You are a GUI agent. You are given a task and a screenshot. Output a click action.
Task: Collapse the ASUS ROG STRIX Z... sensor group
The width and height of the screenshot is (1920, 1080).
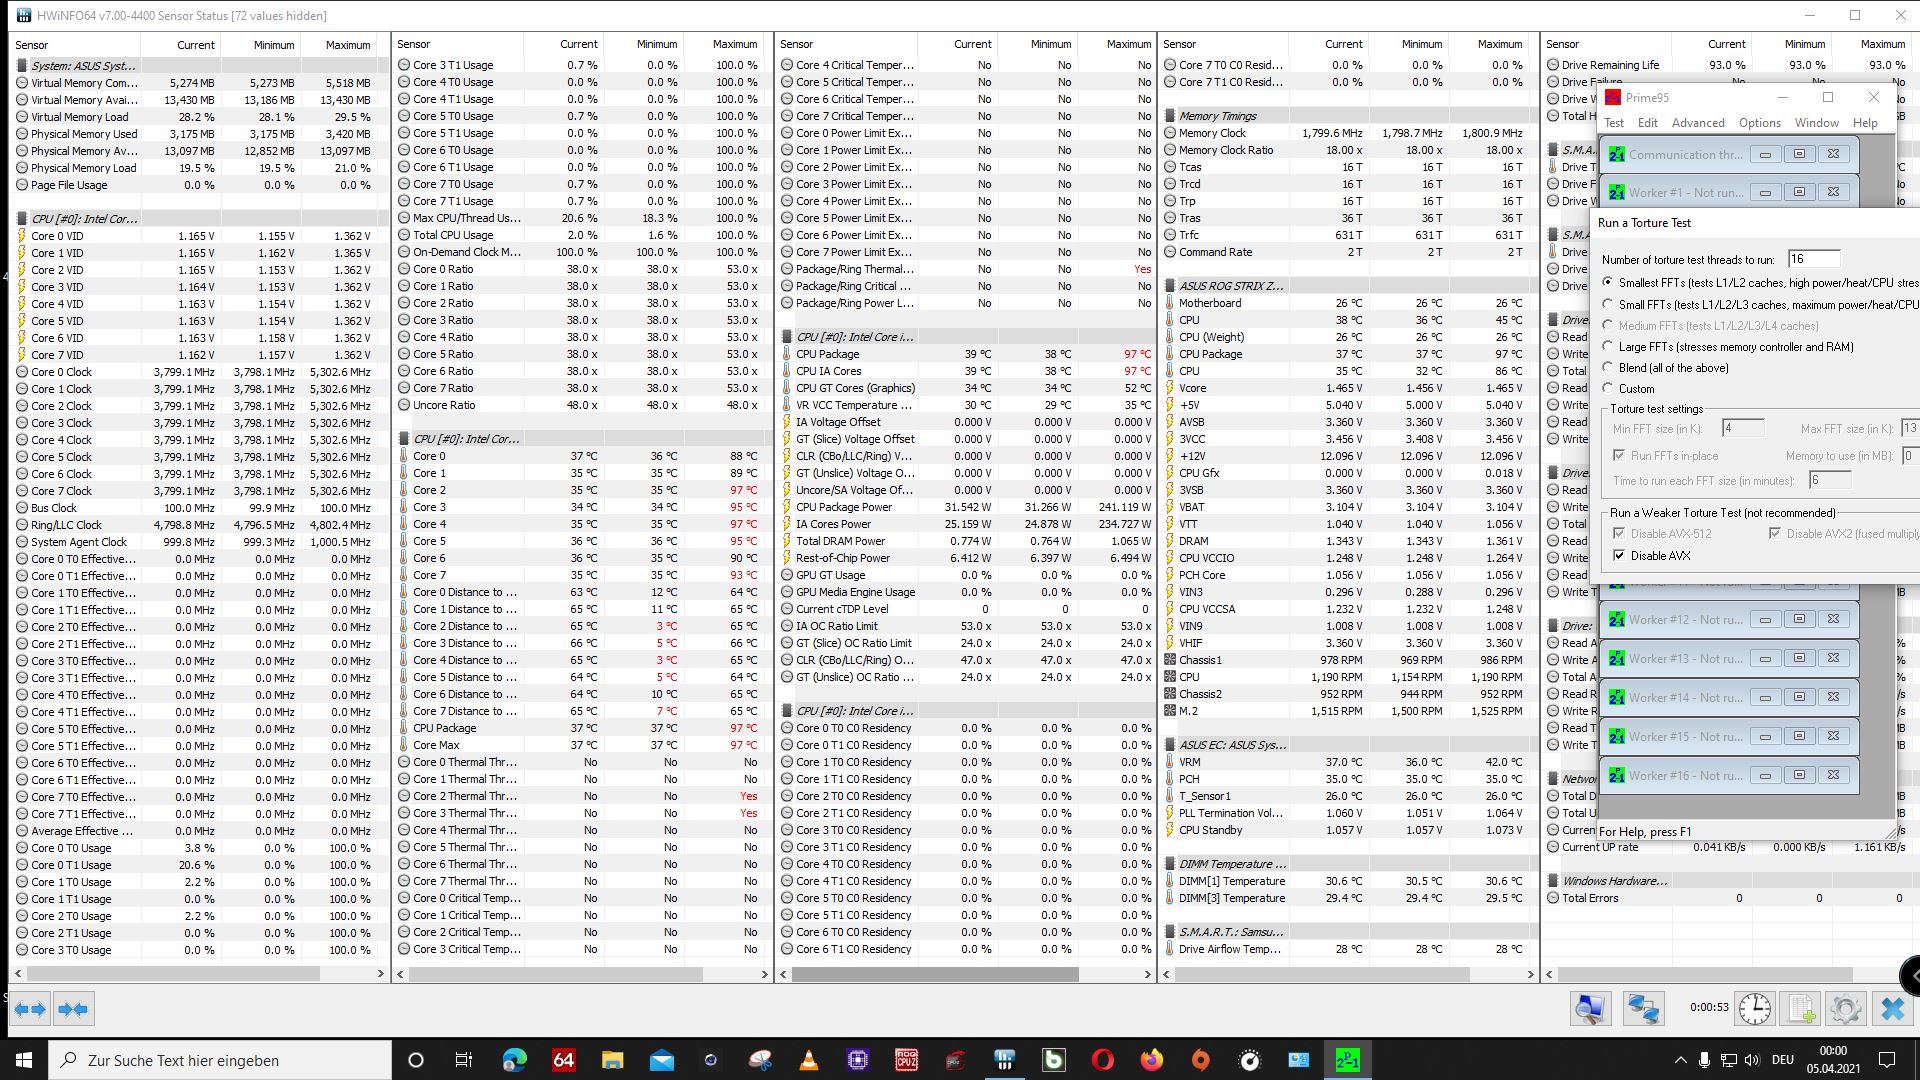point(1170,286)
